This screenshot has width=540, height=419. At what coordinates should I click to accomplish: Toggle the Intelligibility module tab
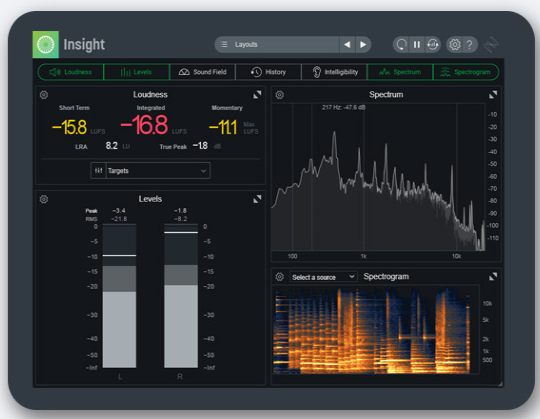tap(334, 72)
